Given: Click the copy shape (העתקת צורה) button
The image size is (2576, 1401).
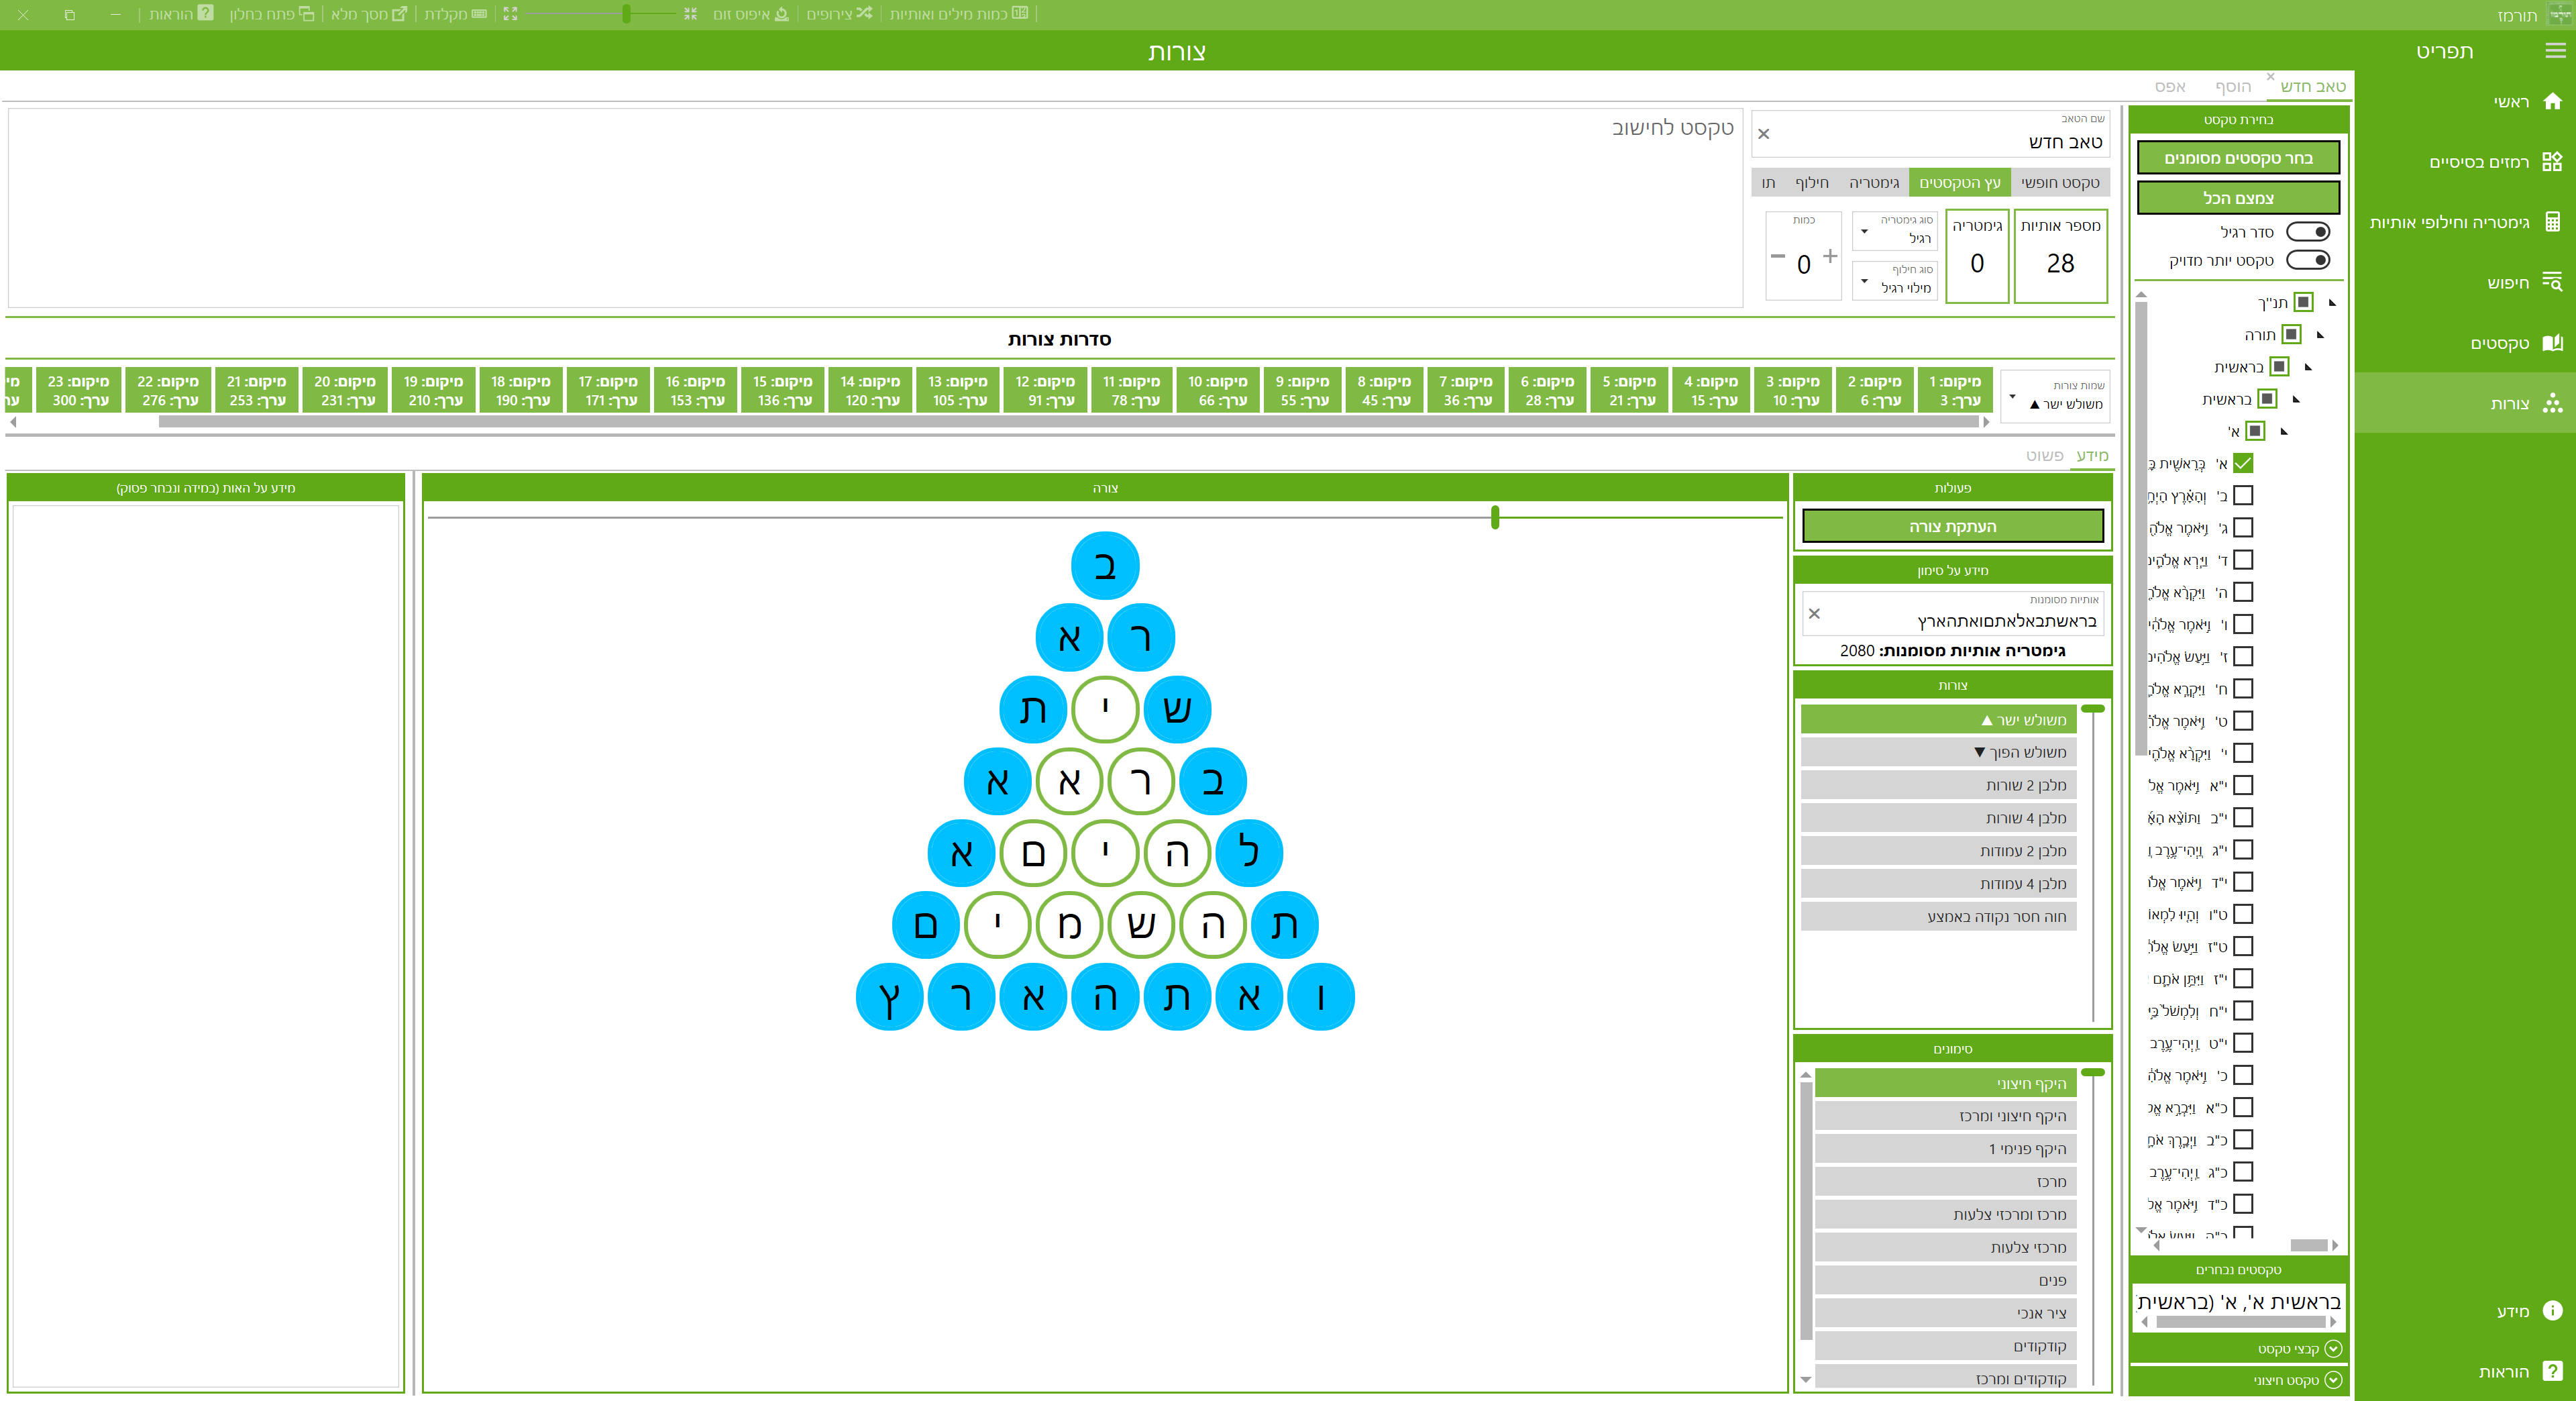Looking at the screenshot, I should click(x=1952, y=527).
